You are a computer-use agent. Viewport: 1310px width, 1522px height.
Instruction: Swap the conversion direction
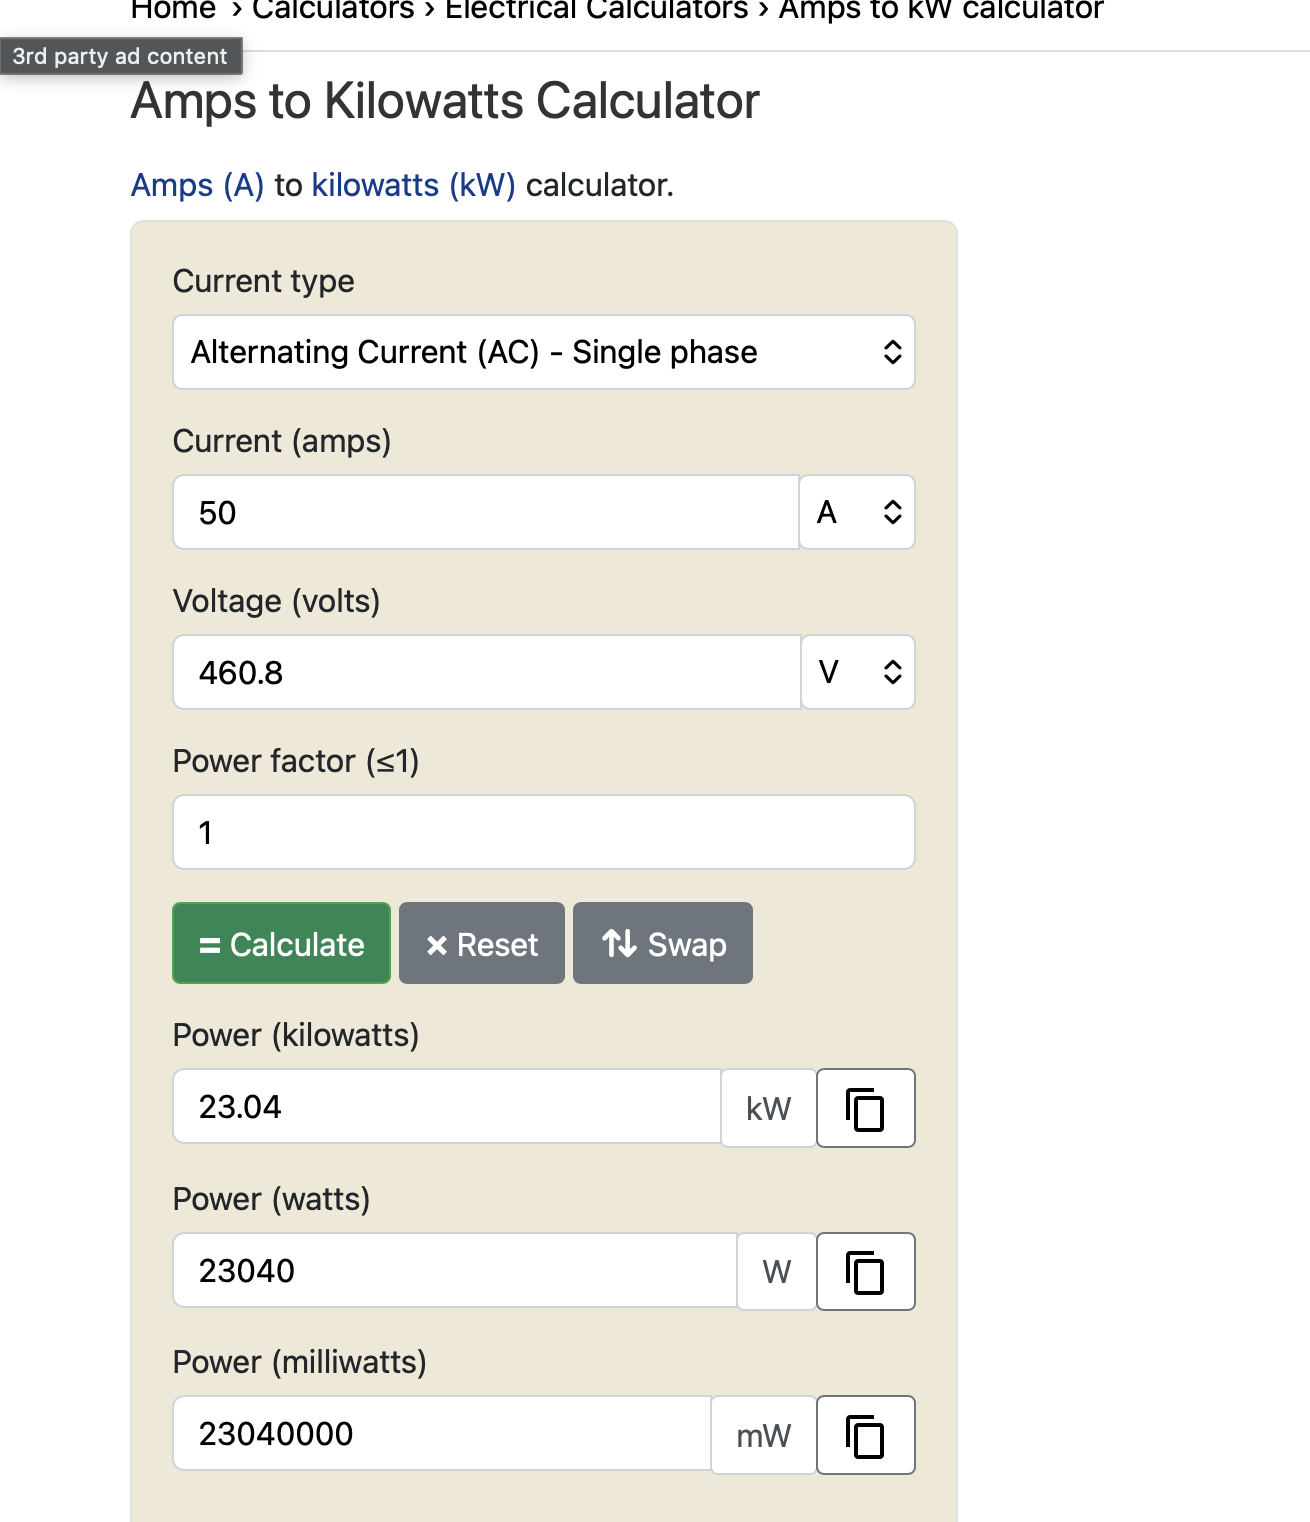662,944
